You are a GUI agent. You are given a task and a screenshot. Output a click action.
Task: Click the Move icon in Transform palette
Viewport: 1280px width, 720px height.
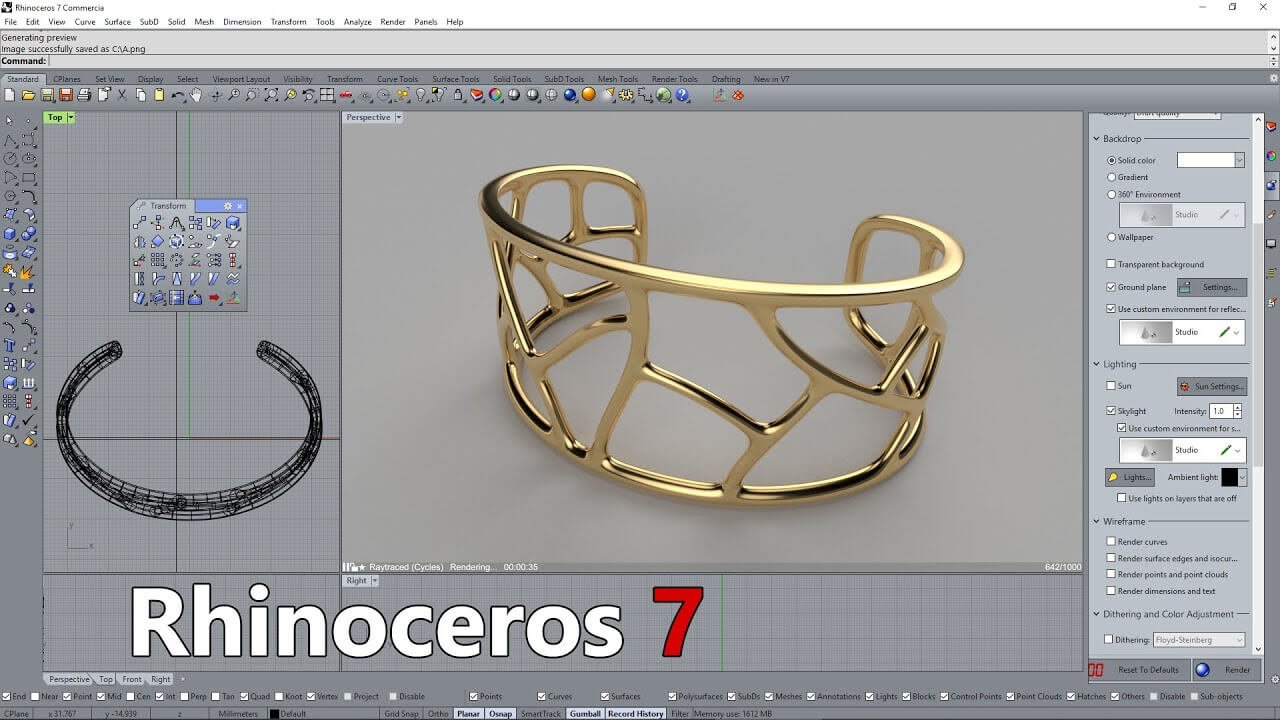(x=139, y=223)
